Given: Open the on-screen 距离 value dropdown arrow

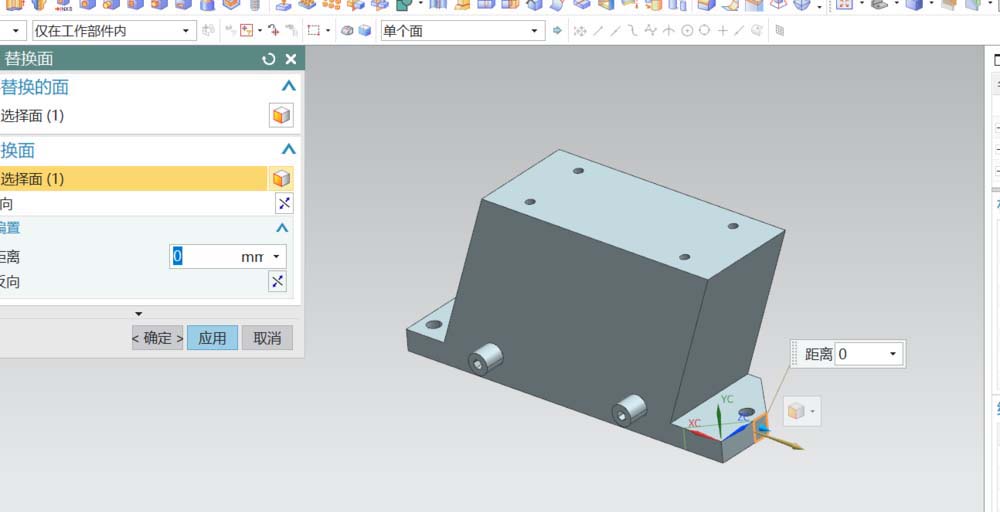Looking at the screenshot, I should point(892,354).
